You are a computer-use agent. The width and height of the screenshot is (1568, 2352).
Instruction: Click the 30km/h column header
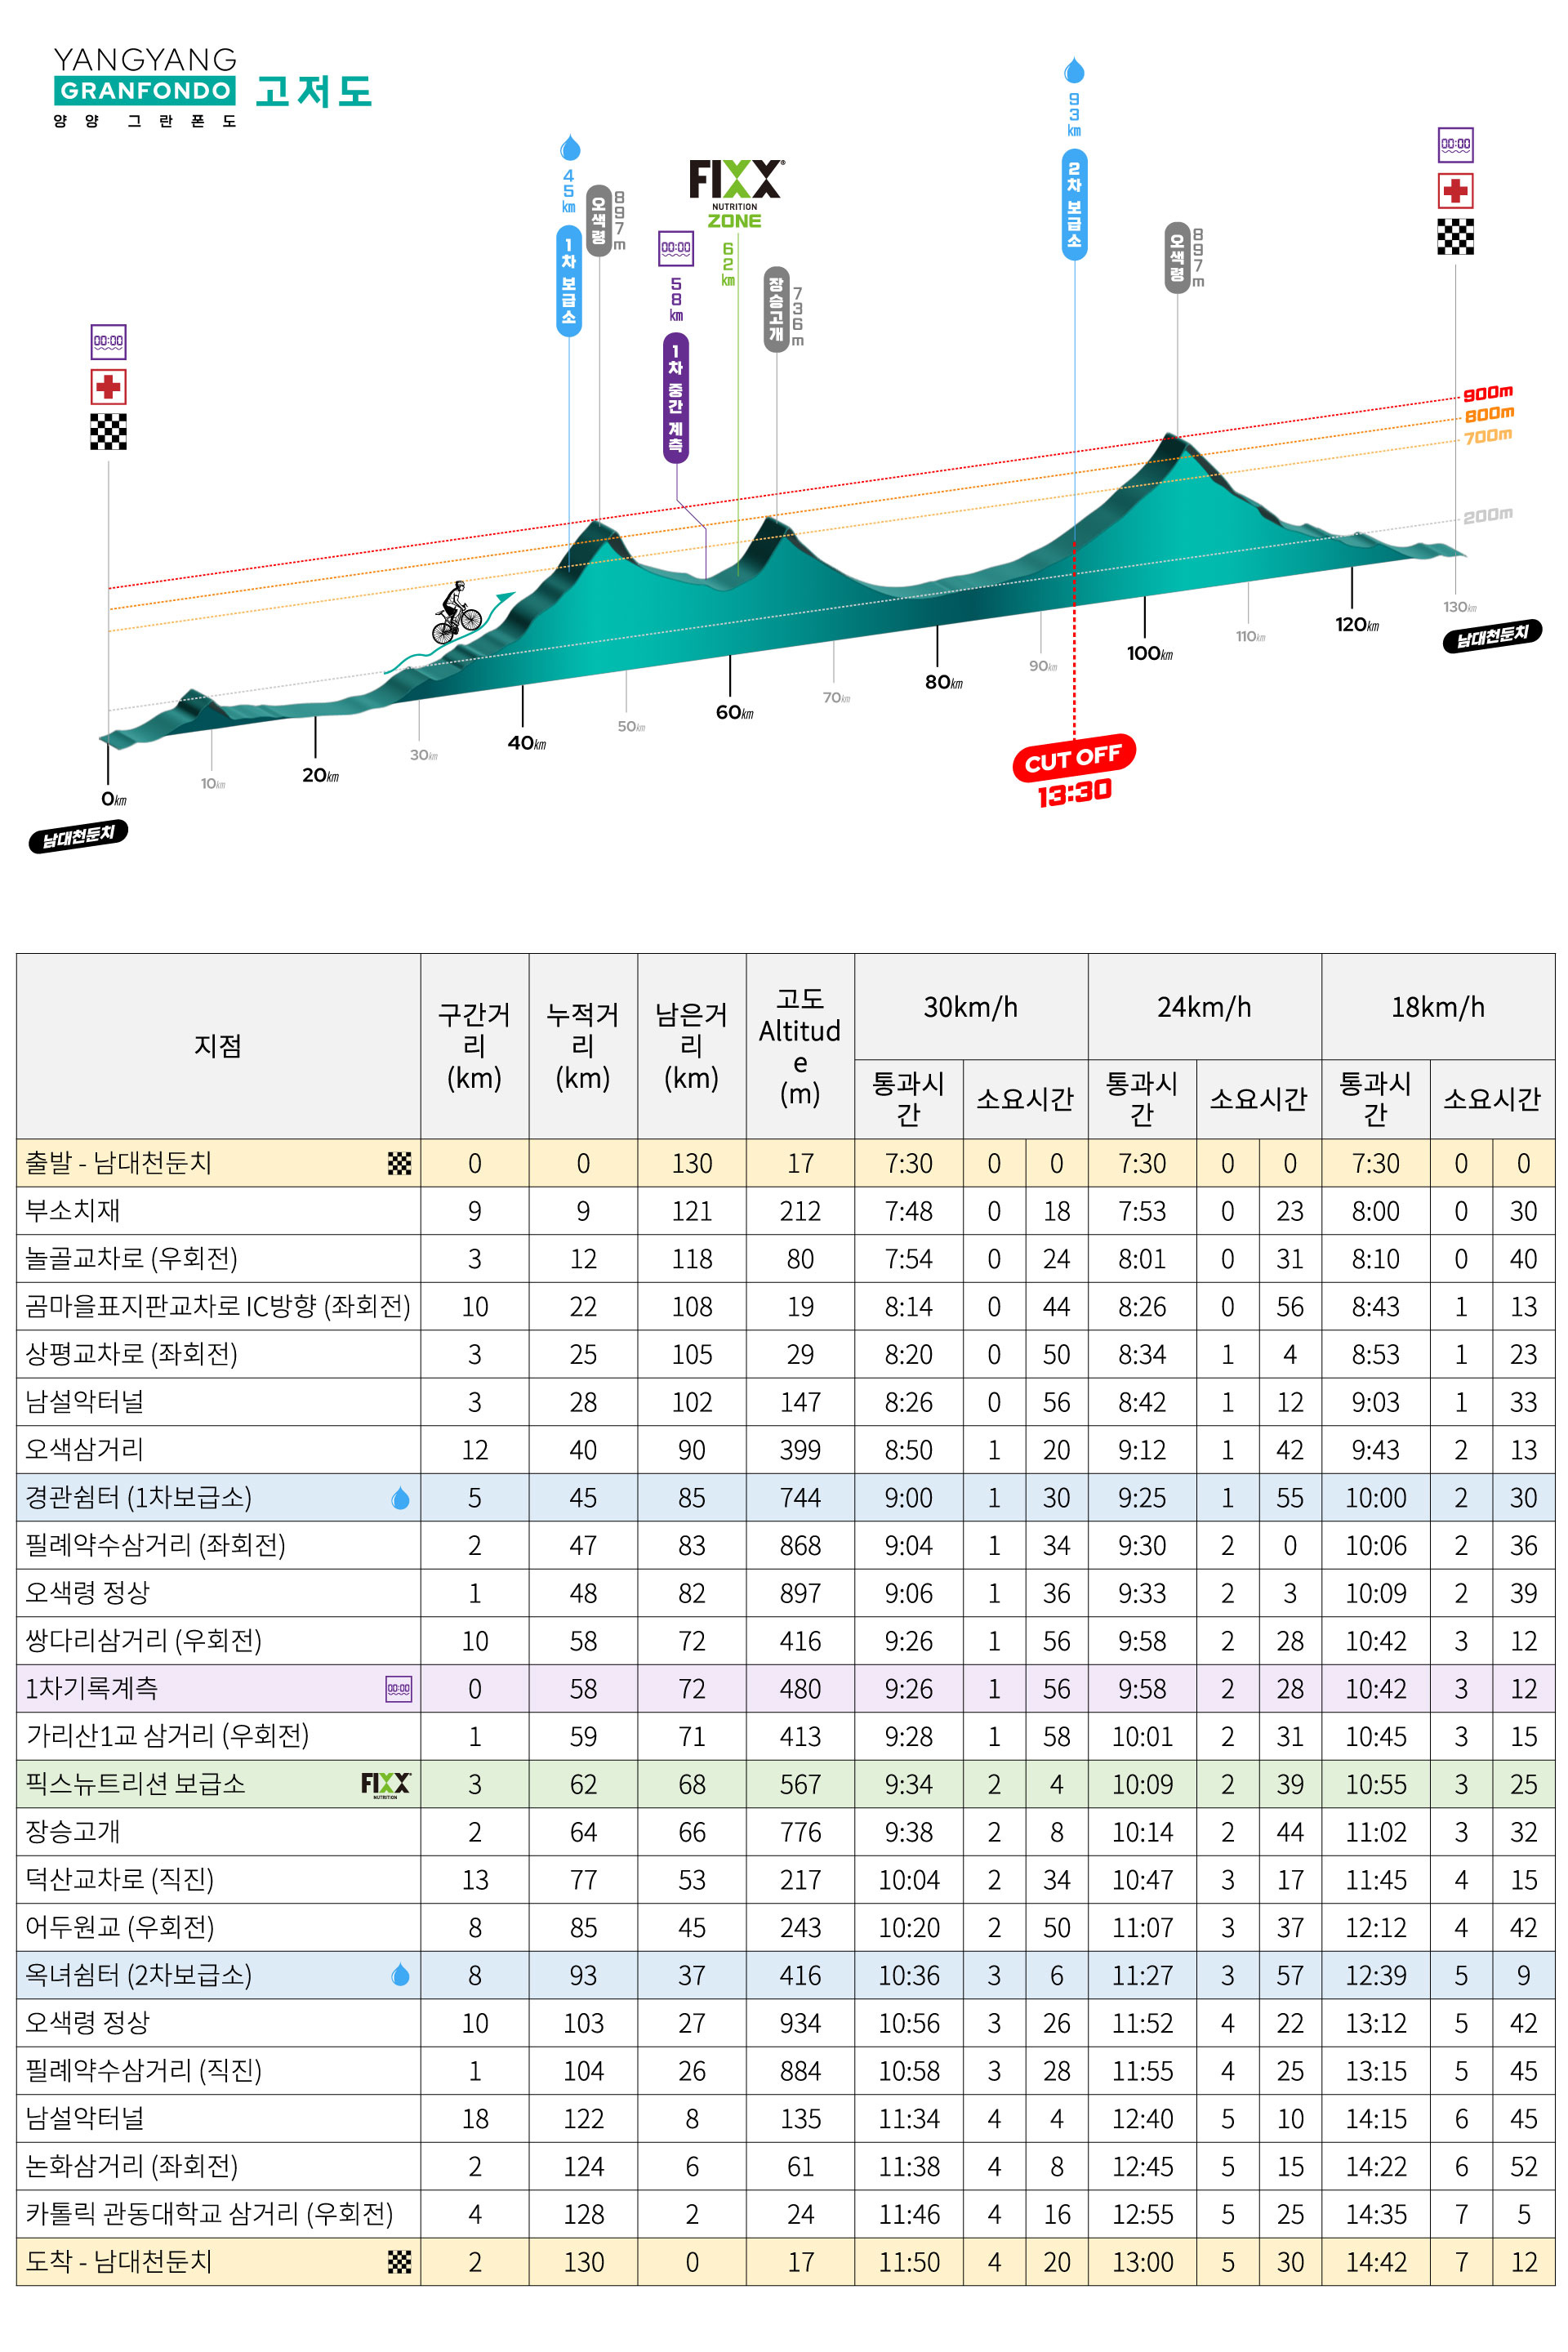click(x=971, y=1007)
